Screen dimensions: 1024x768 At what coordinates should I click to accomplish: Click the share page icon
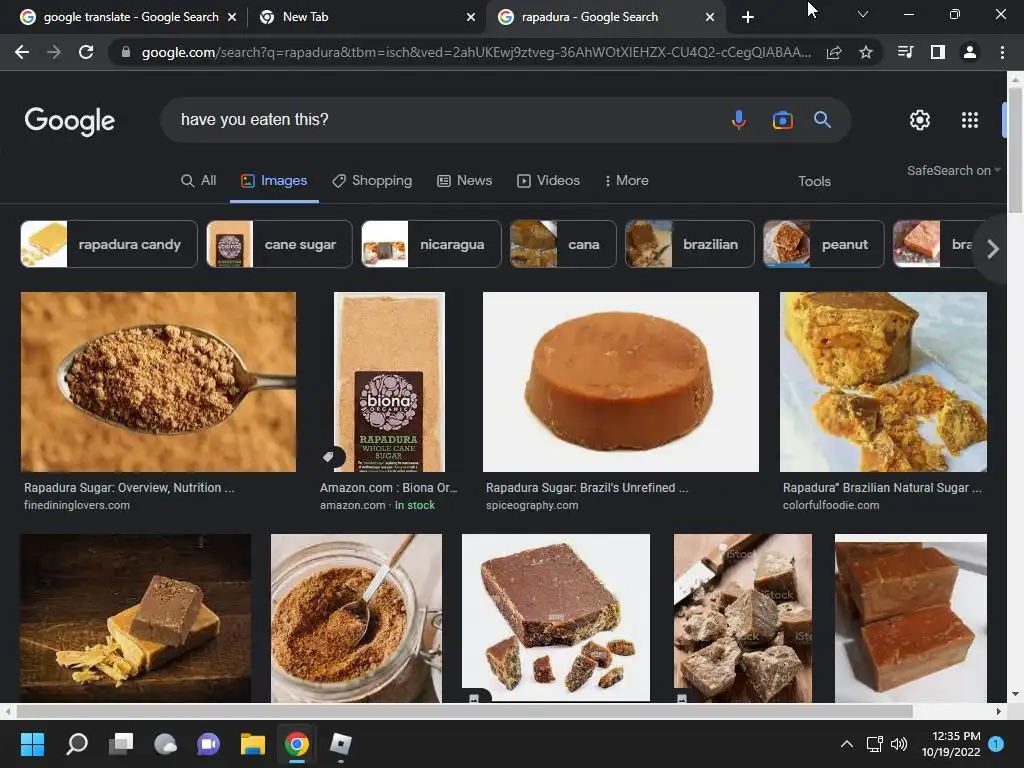[834, 52]
